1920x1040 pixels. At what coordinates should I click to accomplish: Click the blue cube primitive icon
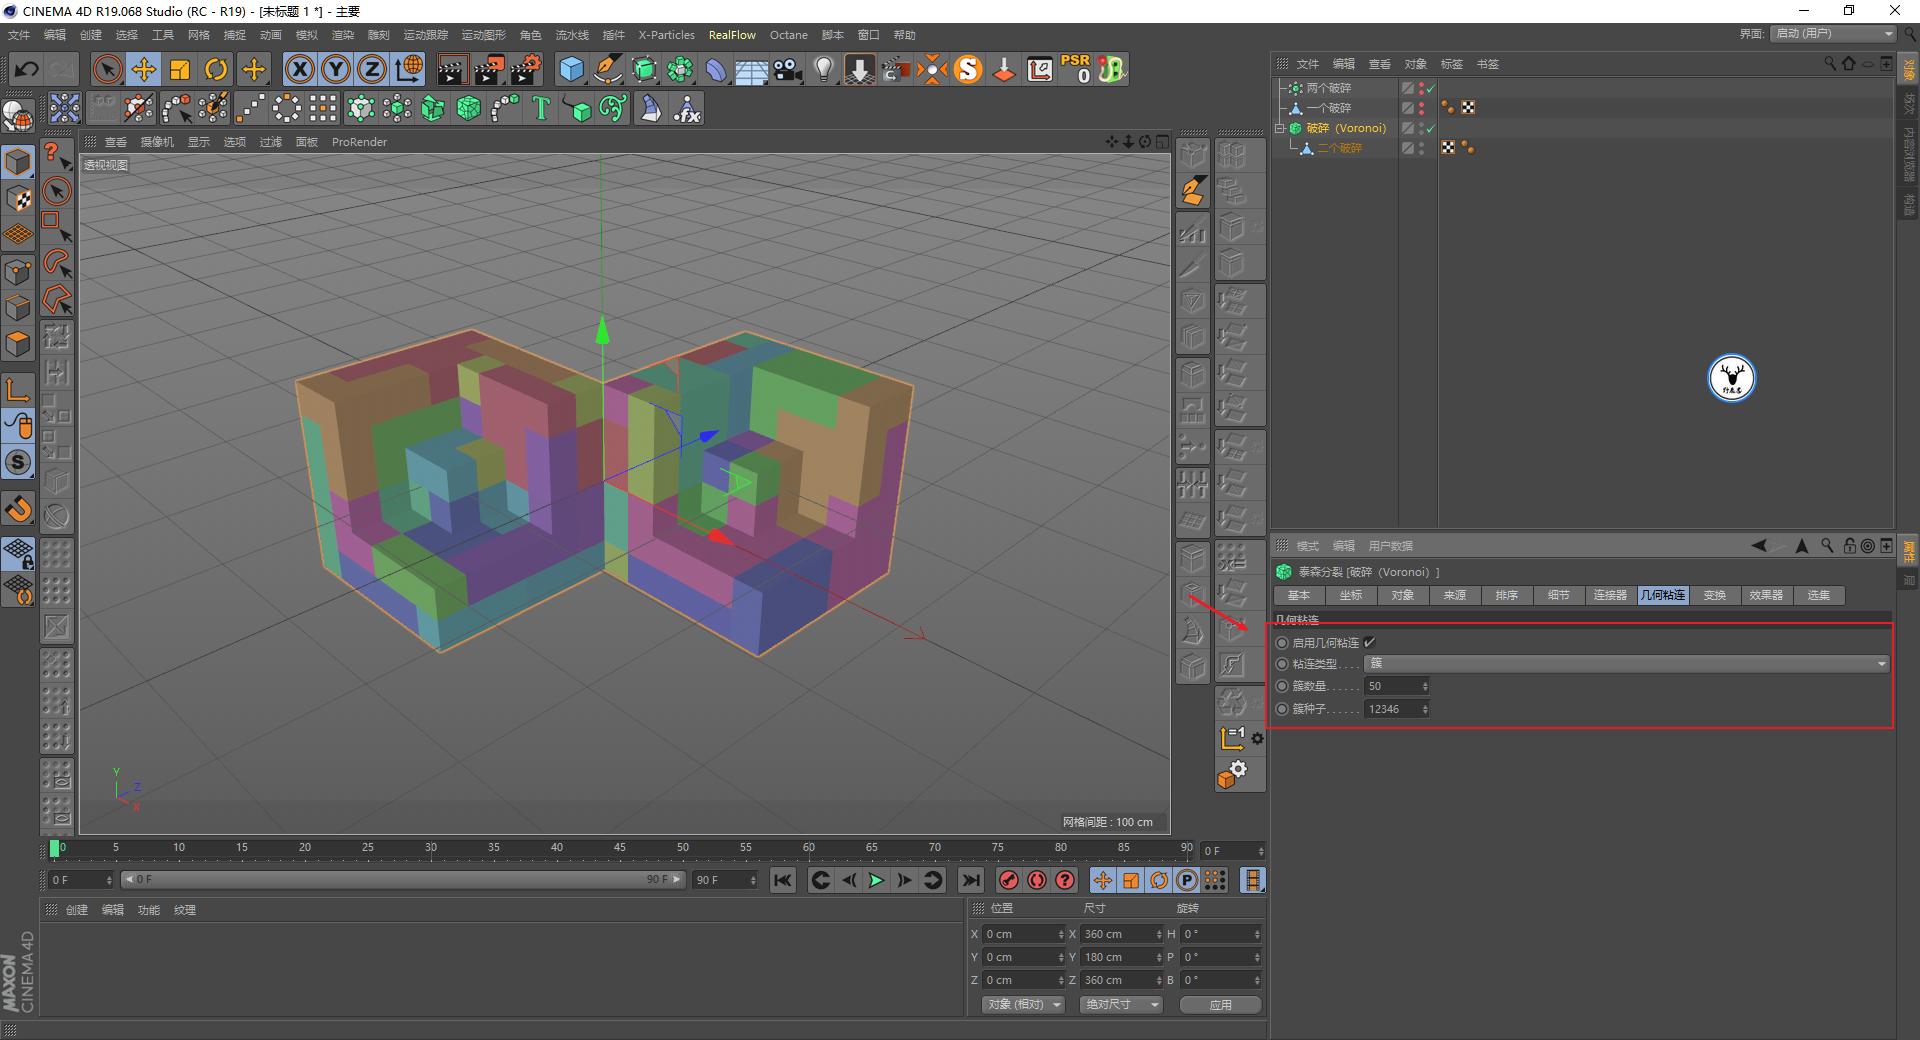(x=572, y=69)
